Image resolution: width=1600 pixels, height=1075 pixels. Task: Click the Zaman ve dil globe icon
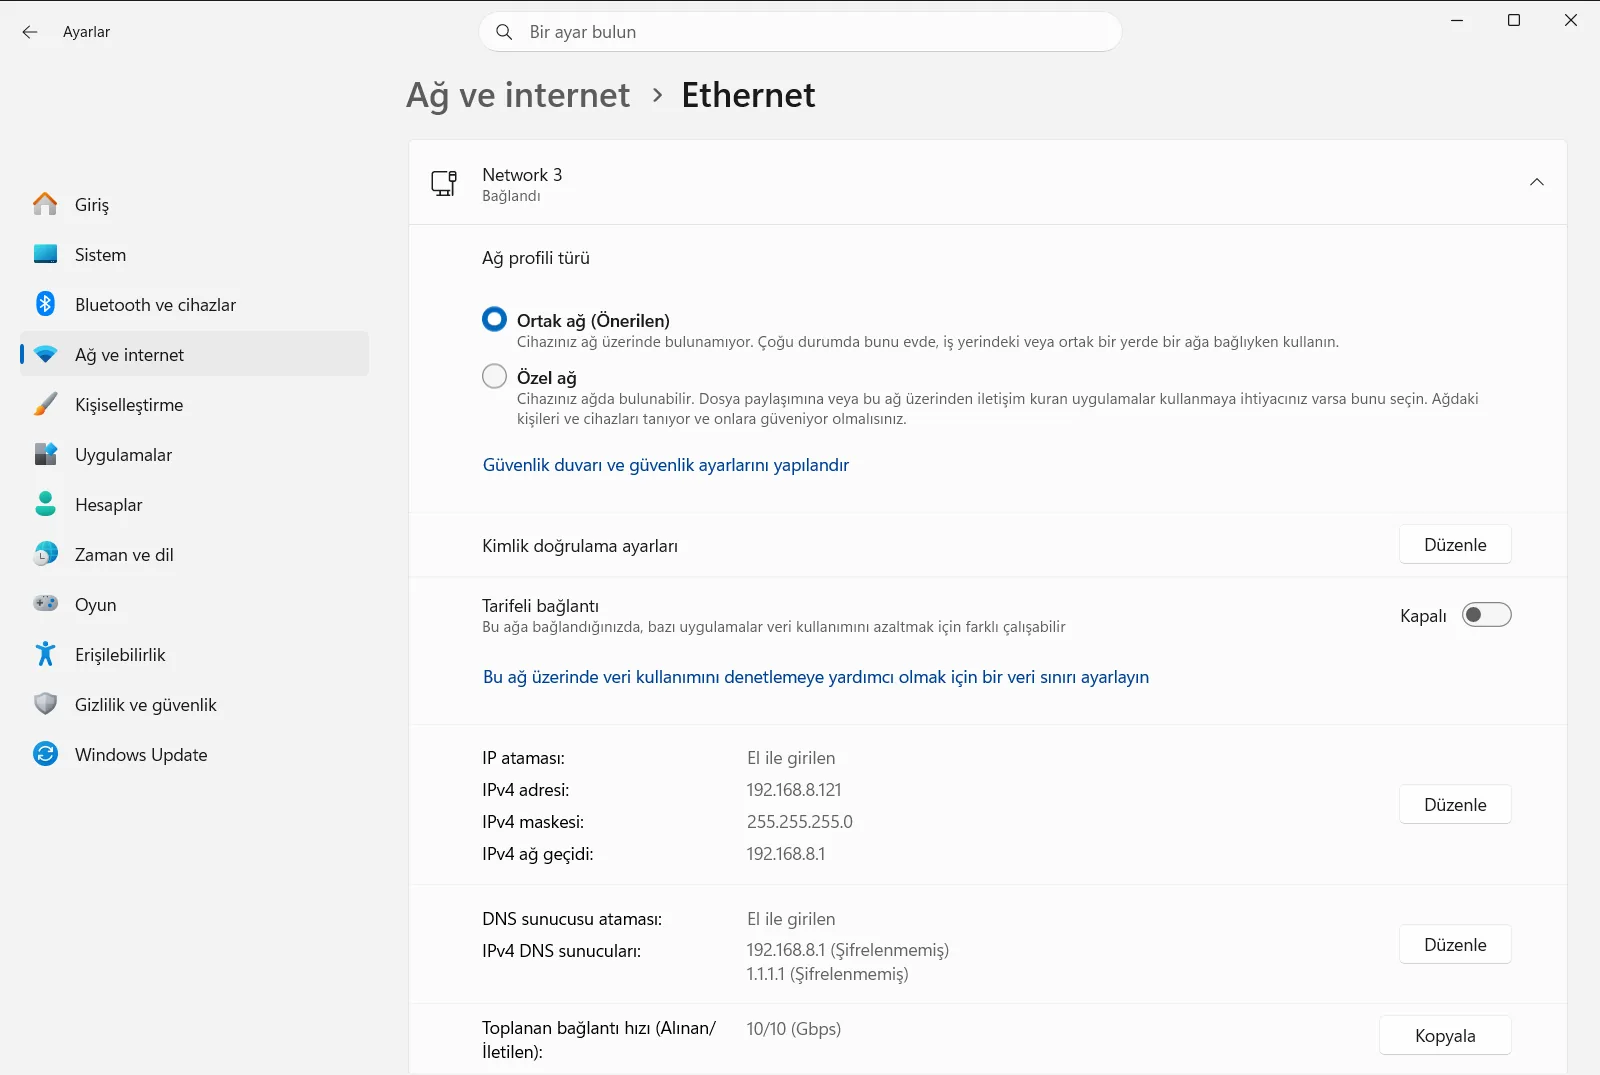click(x=45, y=554)
